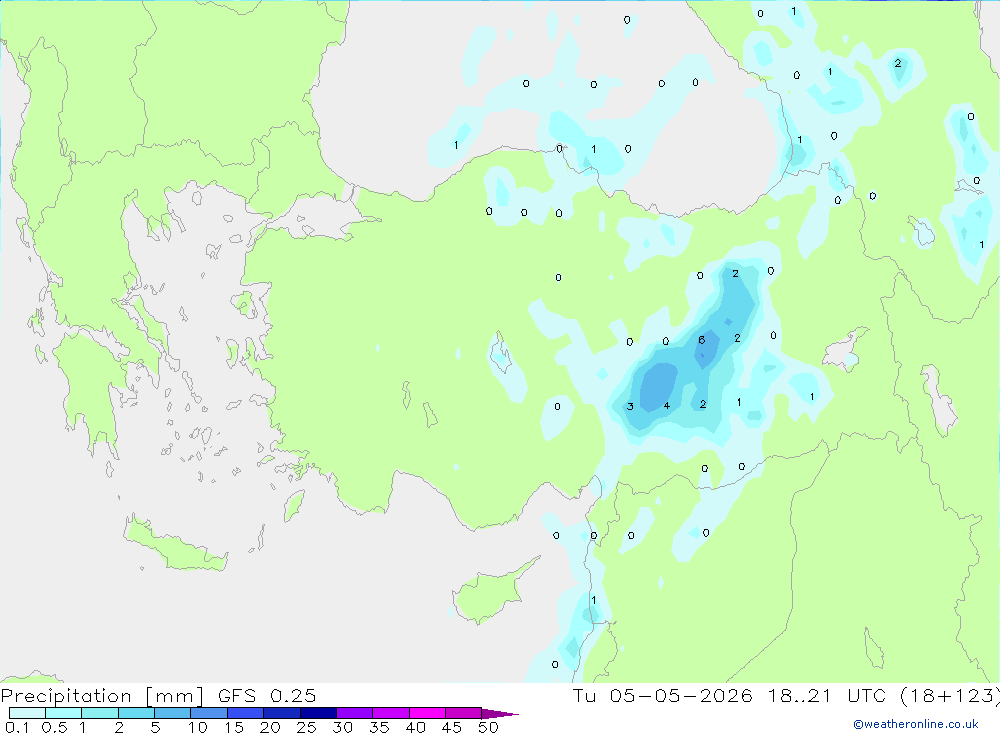This screenshot has height=733, width=1000.
Task: Pick the 2–5 mm legend swatch
Action: (136, 713)
